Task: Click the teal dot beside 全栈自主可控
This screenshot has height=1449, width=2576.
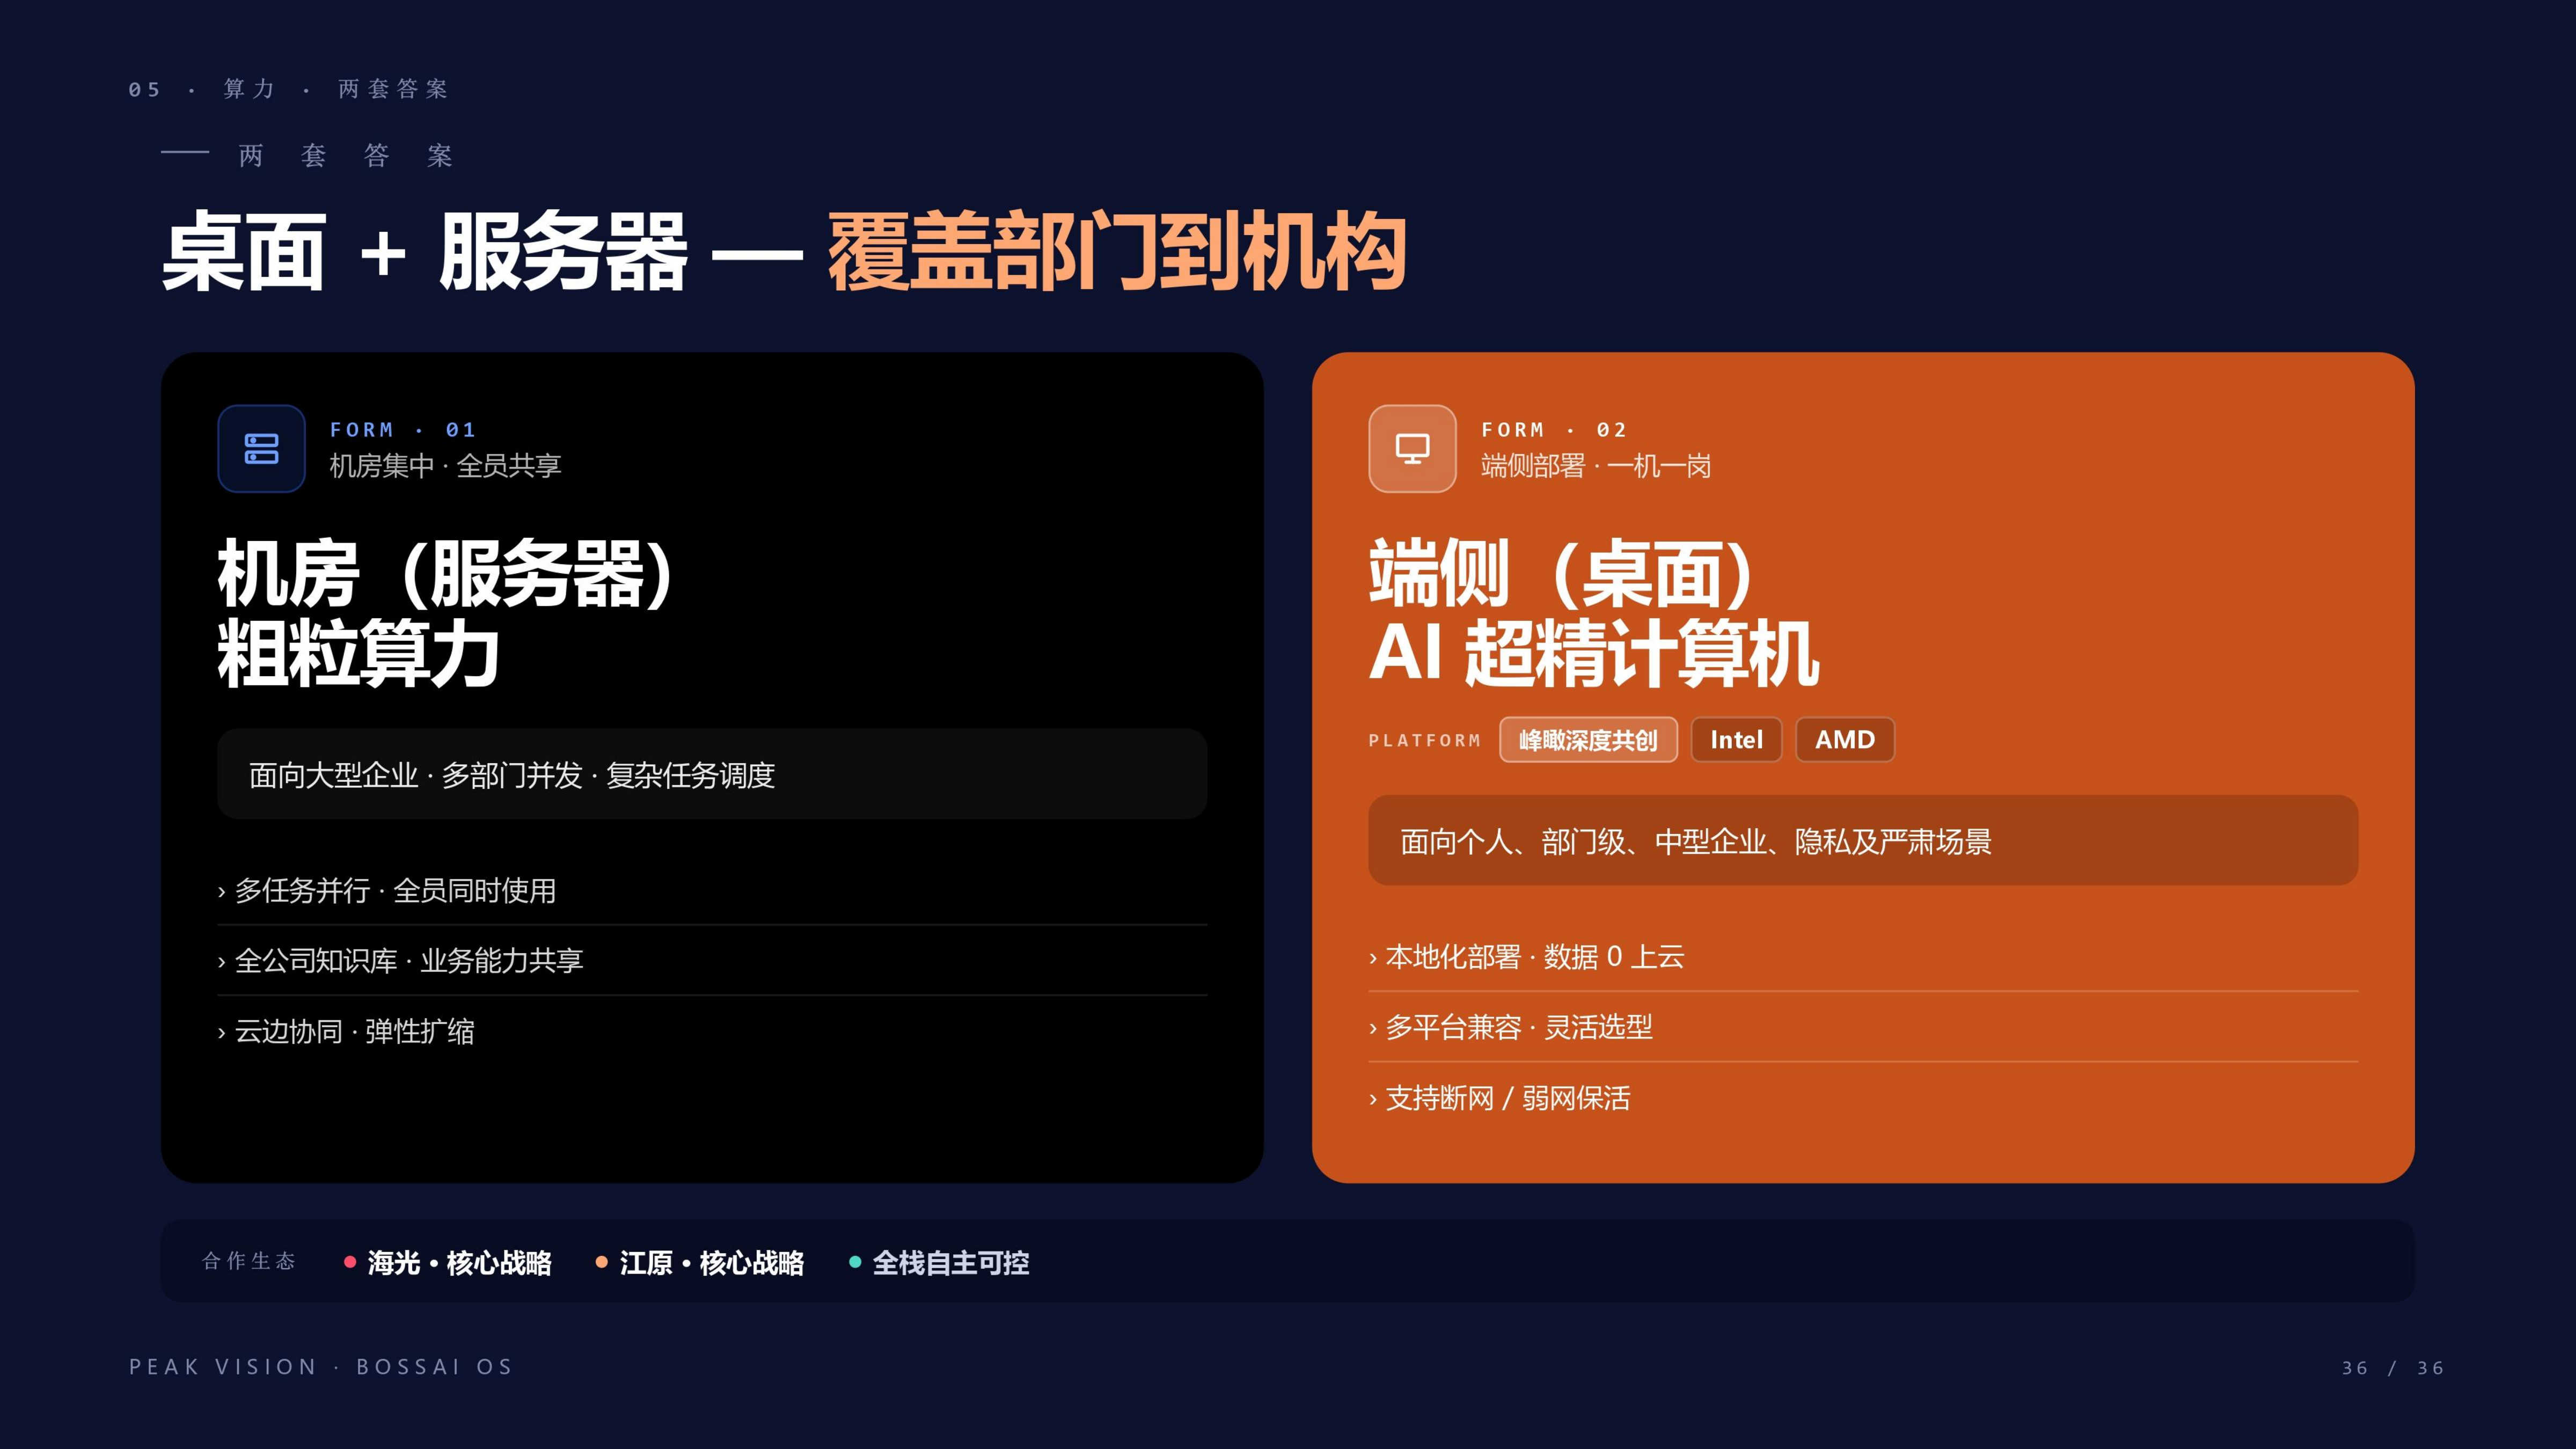Action: click(855, 1262)
